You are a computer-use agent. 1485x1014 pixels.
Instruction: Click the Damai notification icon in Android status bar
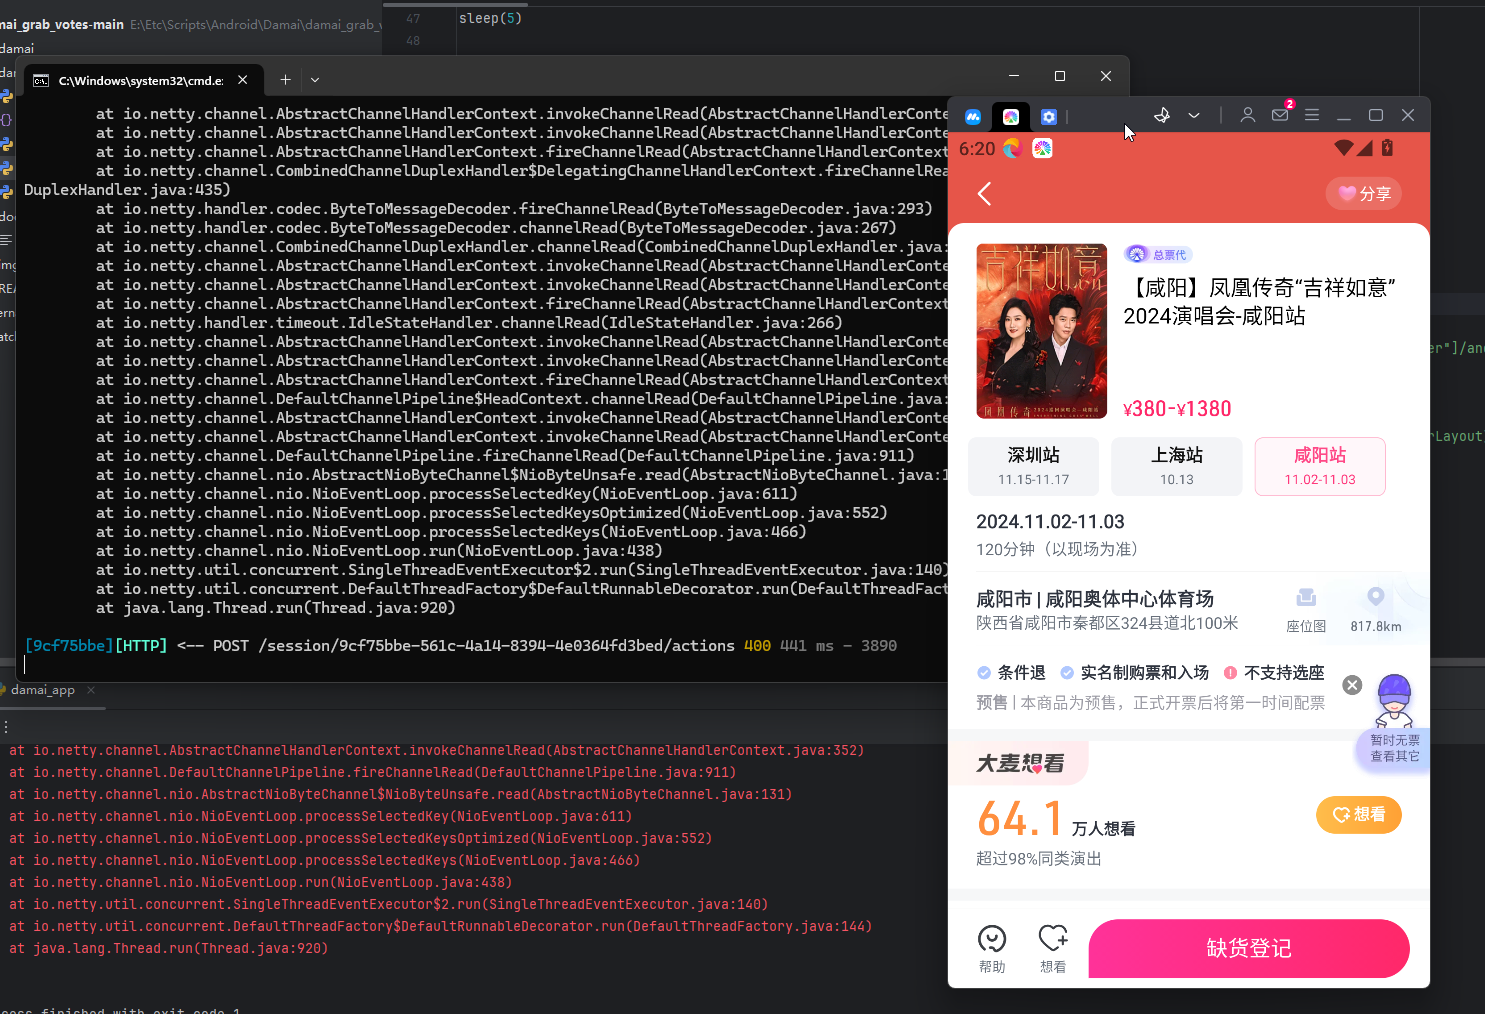pos(1042,149)
